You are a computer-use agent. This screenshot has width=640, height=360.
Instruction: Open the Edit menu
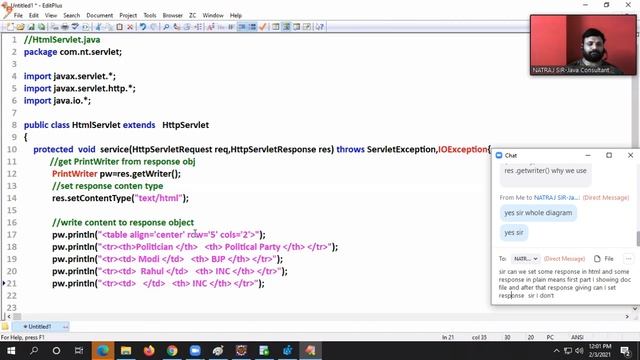(x=34, y=16)
